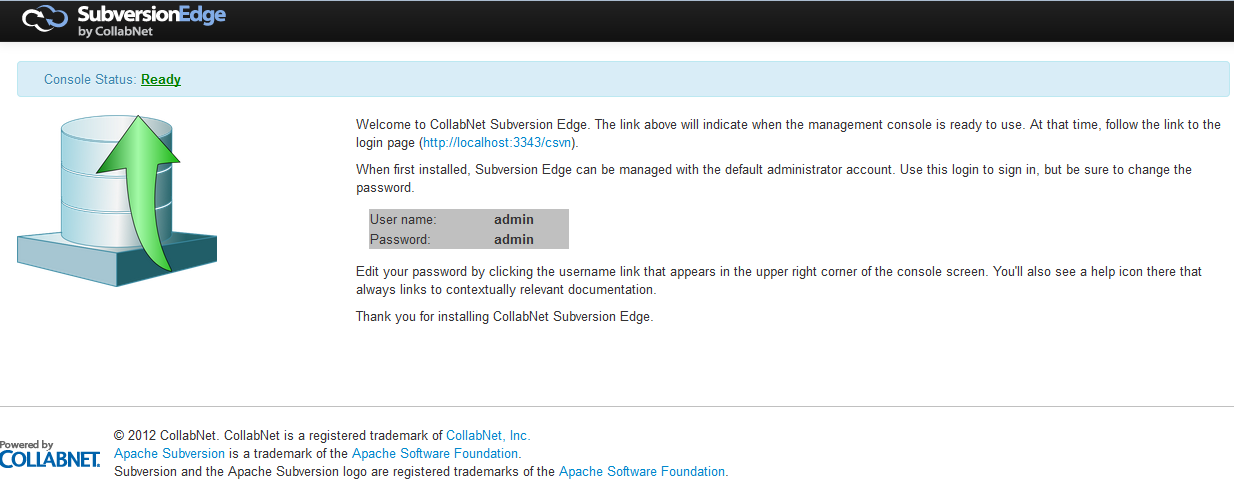Click the 'Thank you for installing' sentence
The height and width of the screenshot is (489, 1234).
click(504, 316)
